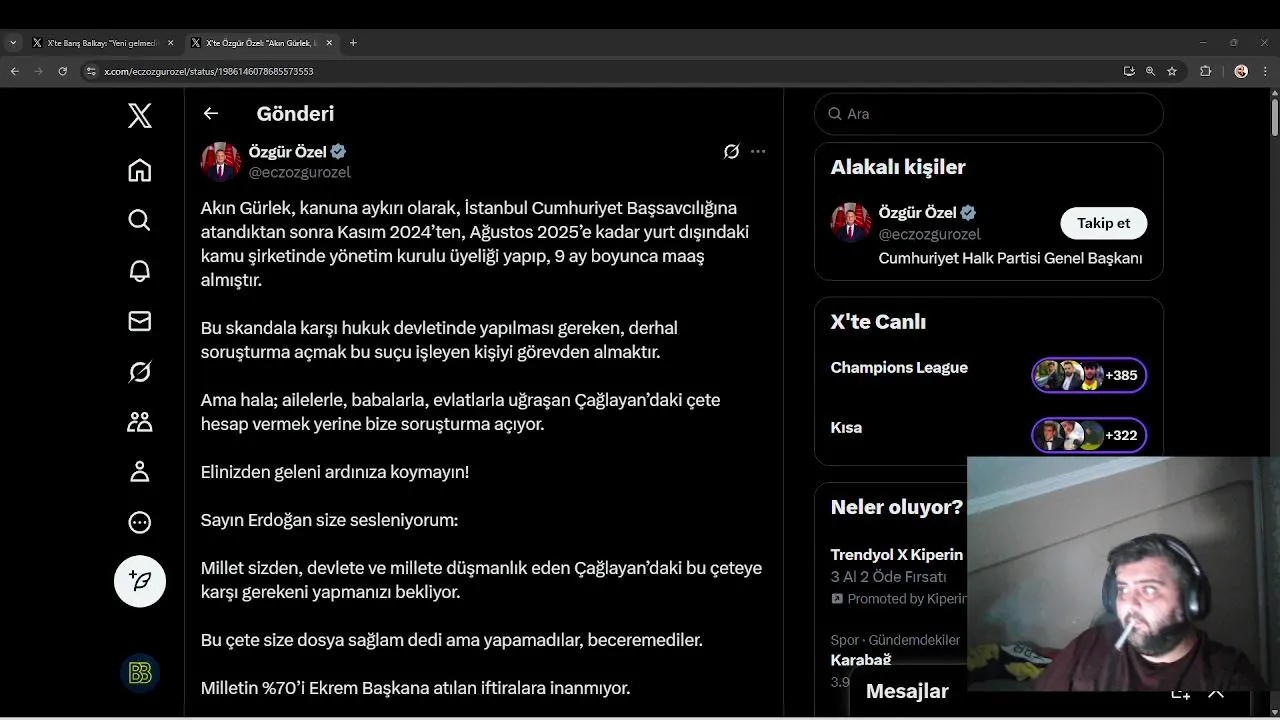This screenshot has height=720, width=1280.
Task: Open the browser tab list dropdown arrow
Action: [13, 43]
